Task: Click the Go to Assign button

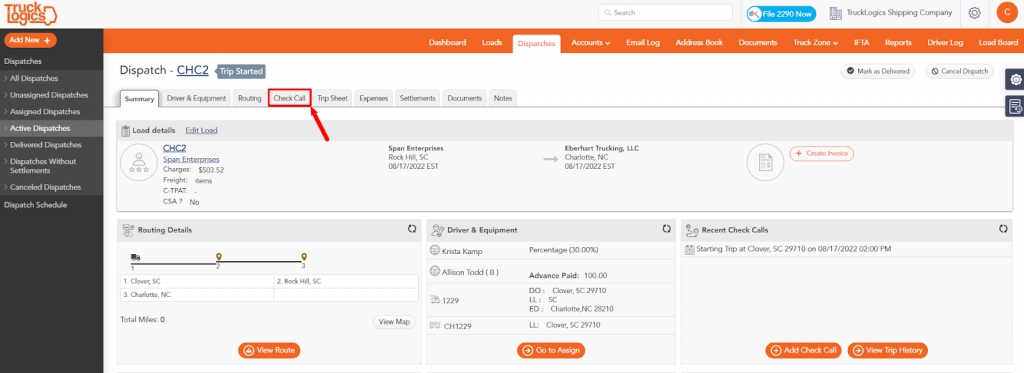Action: (551, 350)
